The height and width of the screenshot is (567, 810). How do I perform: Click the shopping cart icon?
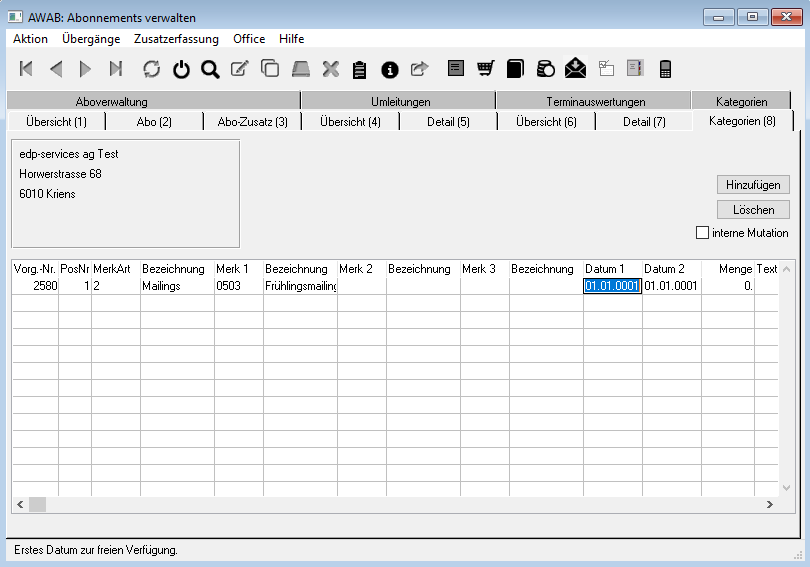(486, 69)
